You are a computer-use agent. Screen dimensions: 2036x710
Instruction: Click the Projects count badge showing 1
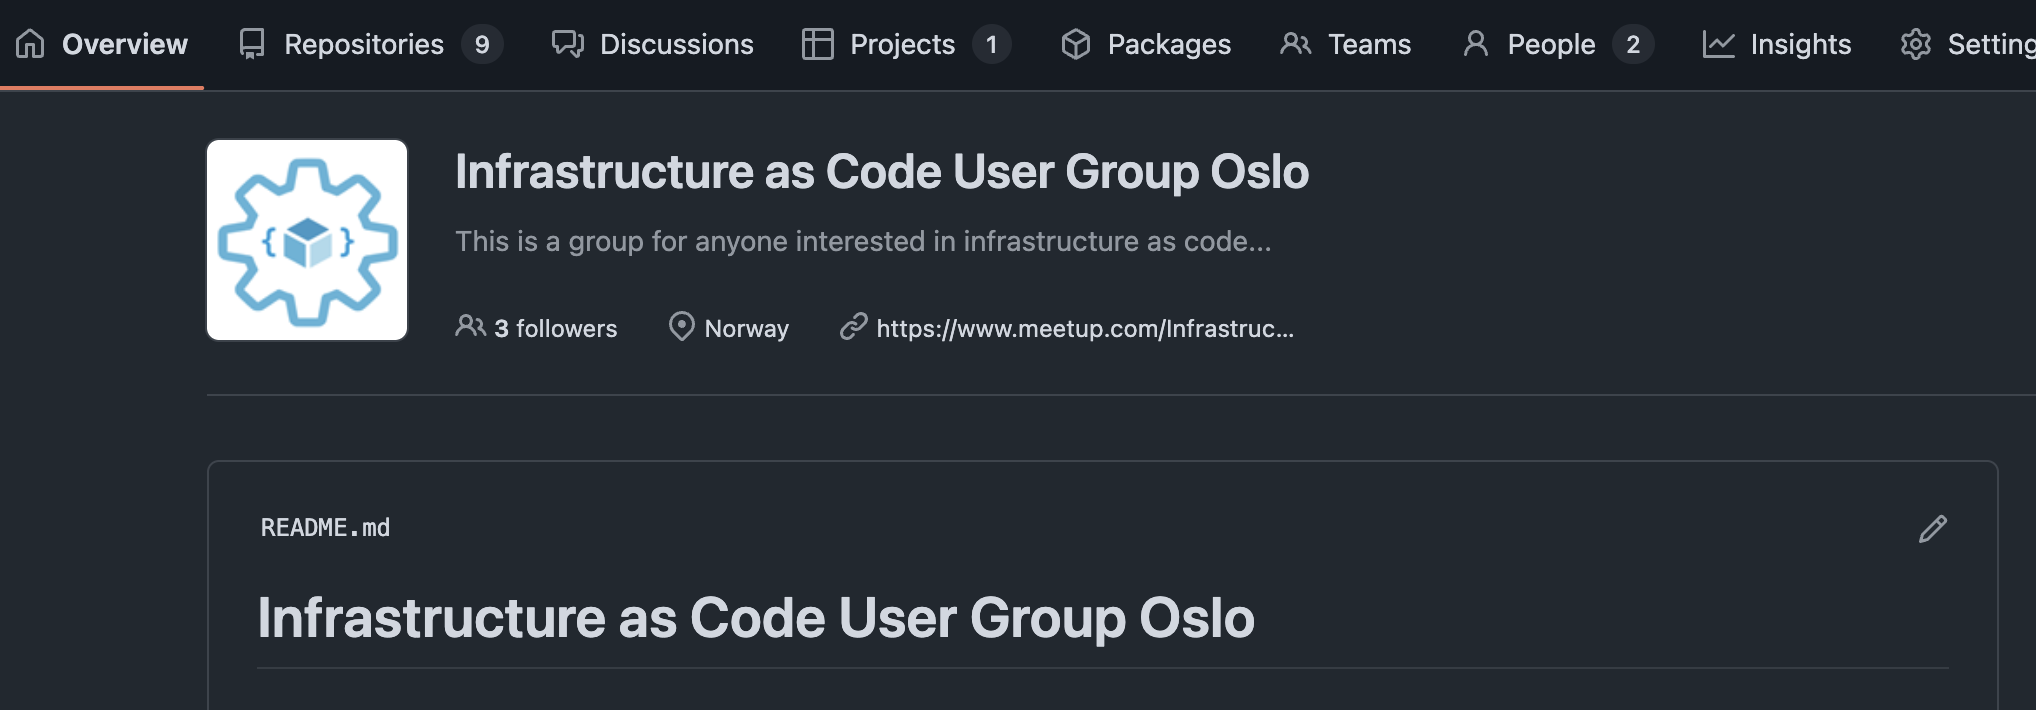coord(991,44)
